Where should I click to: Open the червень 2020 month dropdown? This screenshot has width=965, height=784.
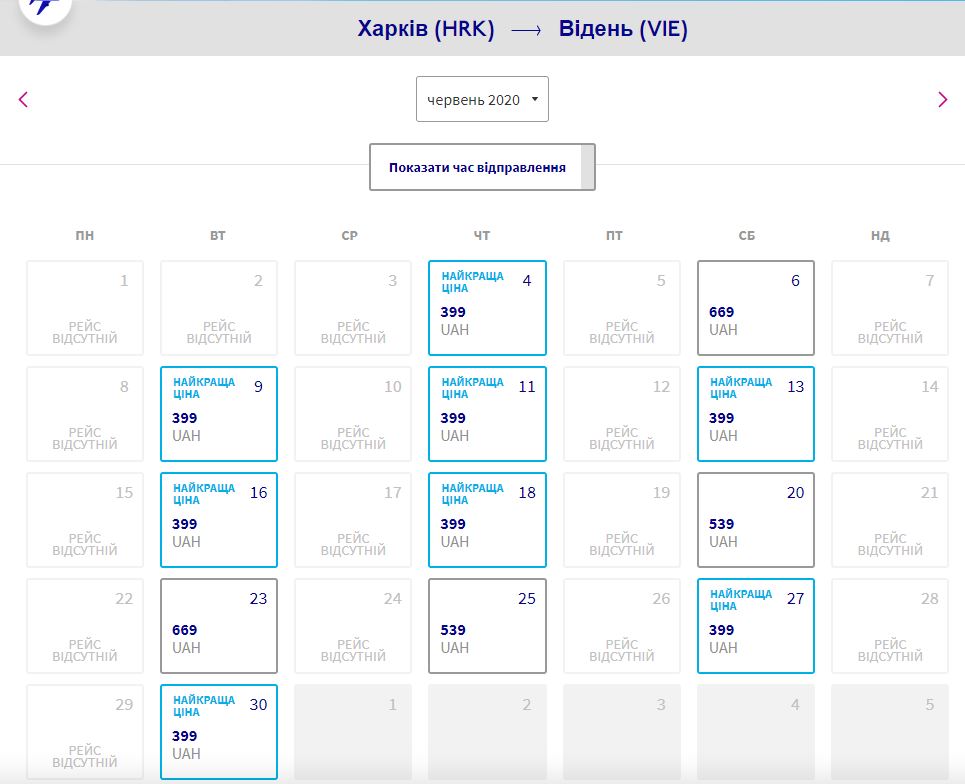pos(482,100)
